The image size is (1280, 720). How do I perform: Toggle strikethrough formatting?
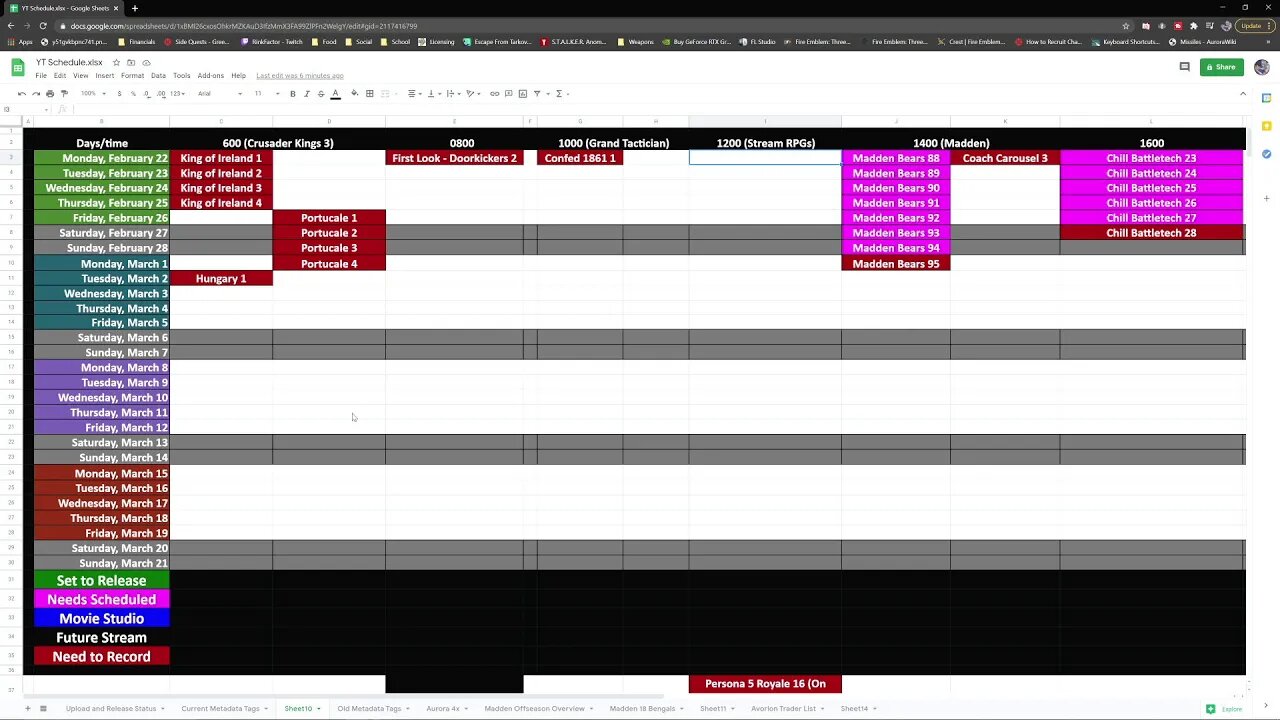click(321, 93)
